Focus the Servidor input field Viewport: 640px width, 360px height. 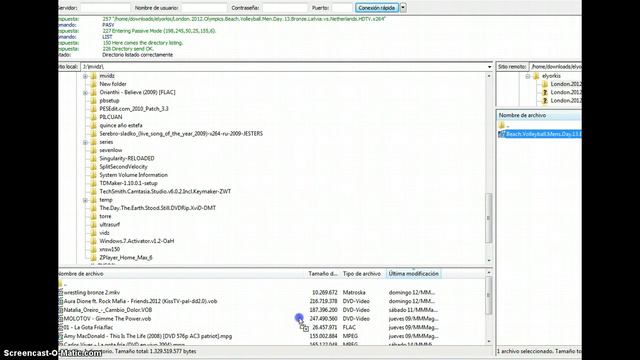(105, 8)
